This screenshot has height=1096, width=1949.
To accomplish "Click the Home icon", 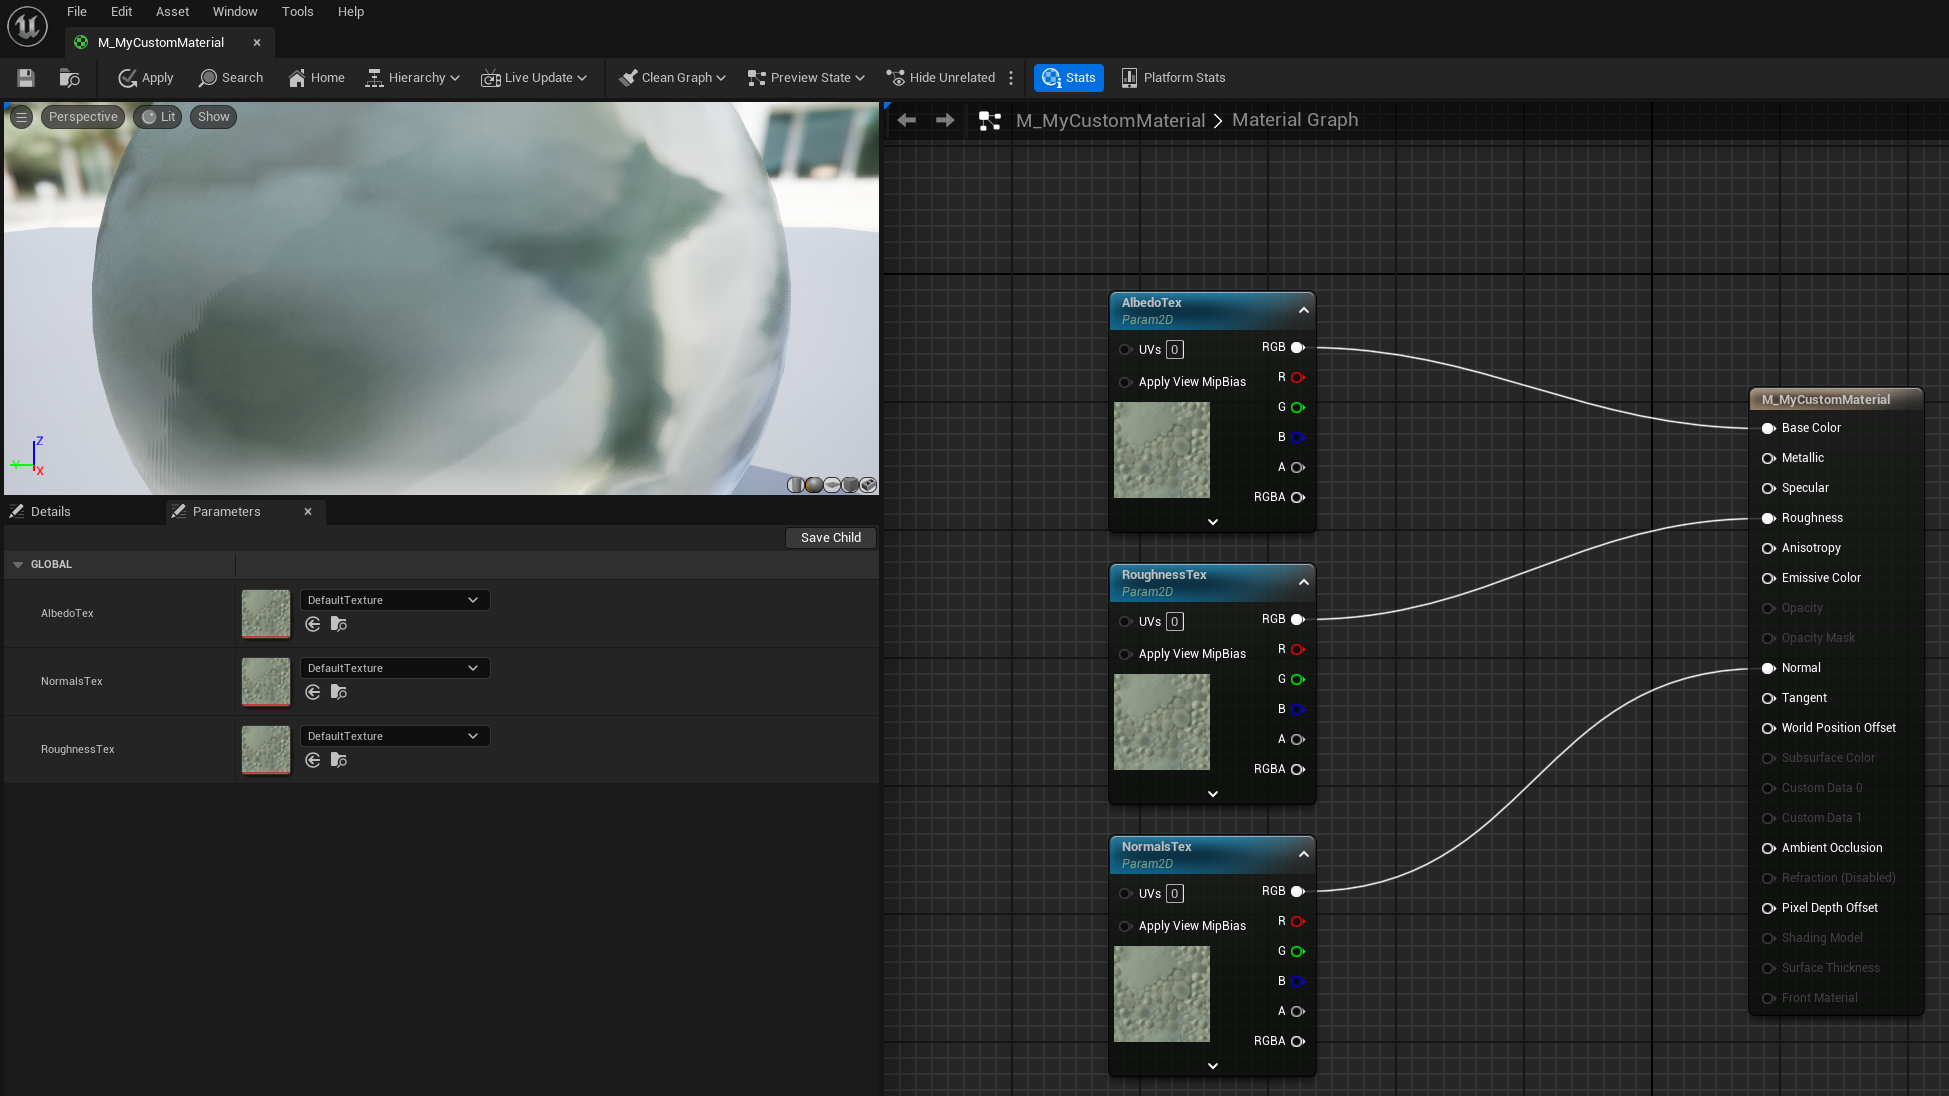I will pyautogui.click(x=316, y=78).
